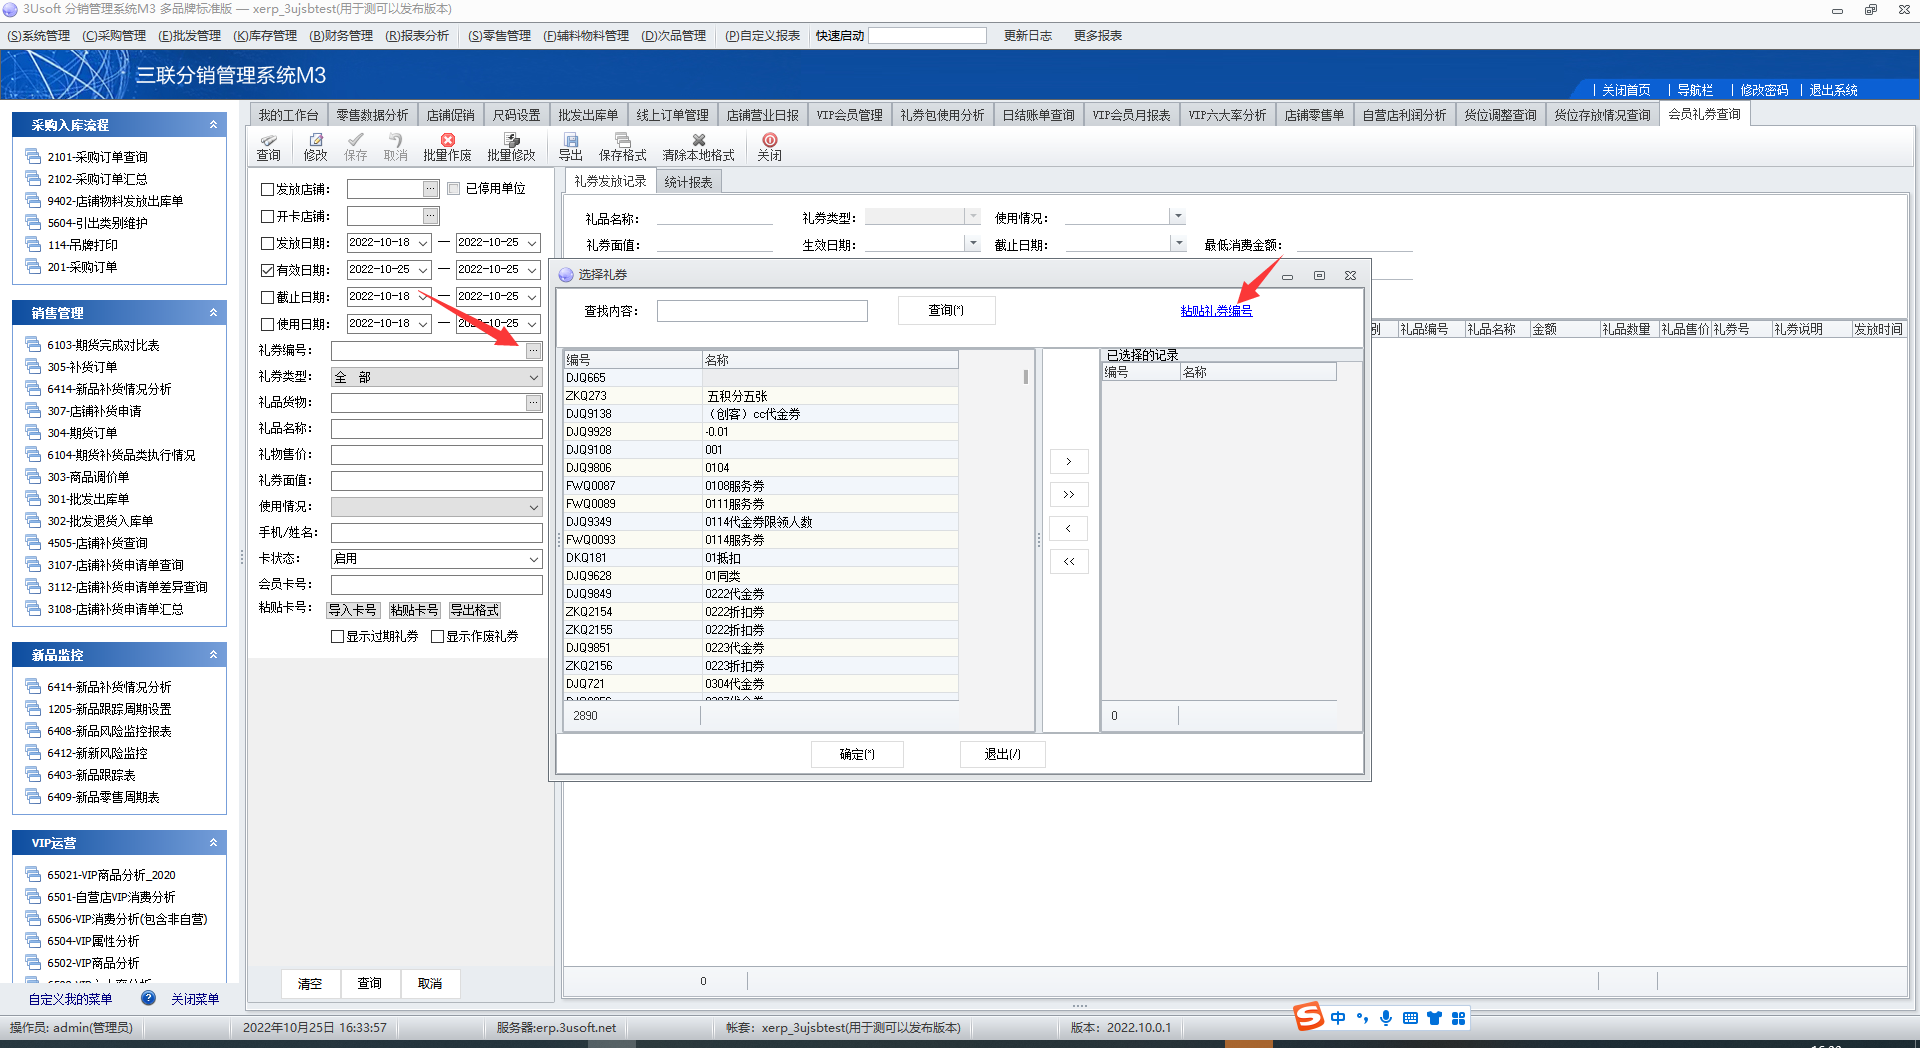Viewport: 1920px width, 1048px height.
Task: Click the blue help question mark icon
Action: click(148, 997)
